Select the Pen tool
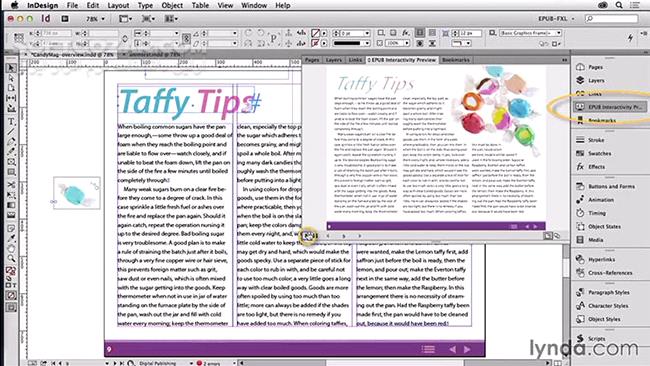650x366 pixels. (x=11, y=142)
